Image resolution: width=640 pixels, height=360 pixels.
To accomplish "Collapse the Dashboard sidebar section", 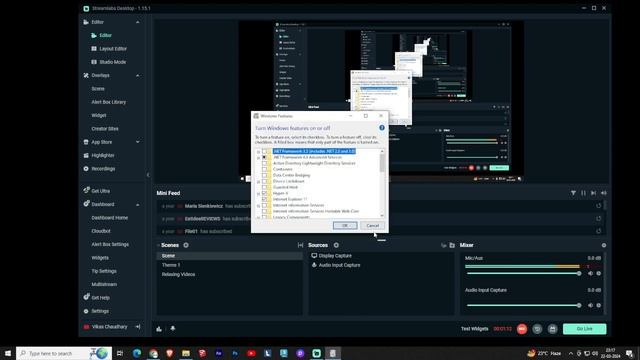I will click(x=138, y=204).
